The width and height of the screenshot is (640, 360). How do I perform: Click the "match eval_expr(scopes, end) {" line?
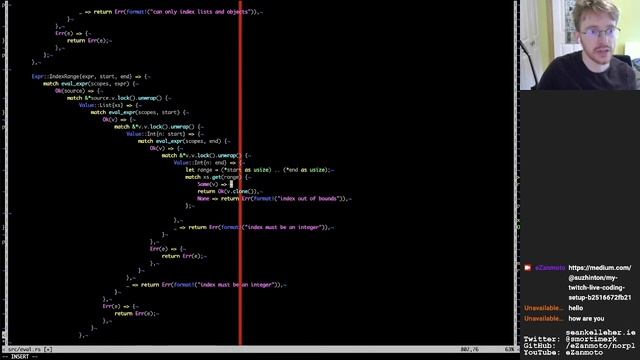pyautogui.click(x=184, y=141)
